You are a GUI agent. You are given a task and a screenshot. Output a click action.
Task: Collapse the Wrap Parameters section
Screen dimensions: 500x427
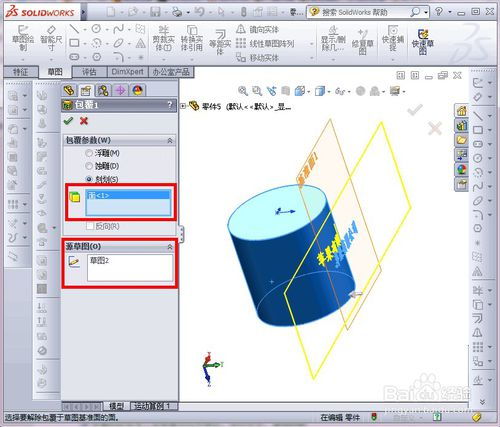click(170, 141)
